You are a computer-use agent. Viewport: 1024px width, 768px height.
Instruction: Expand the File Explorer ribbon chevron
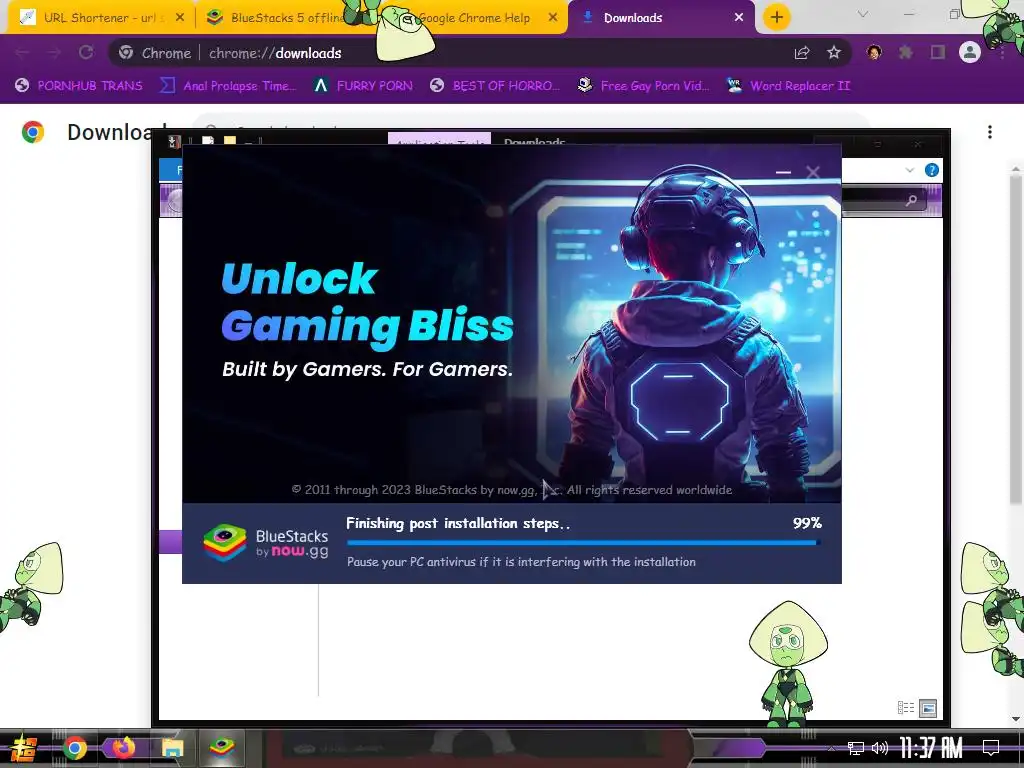point(910,170)
